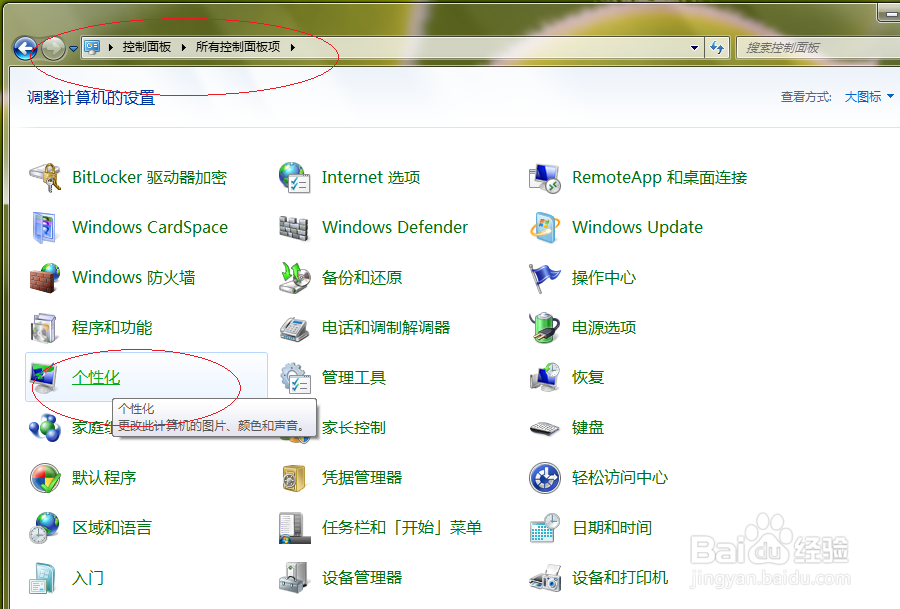Expand arrow after 所有控制面板项
The image size is (900, 609).
click(293, 47)
